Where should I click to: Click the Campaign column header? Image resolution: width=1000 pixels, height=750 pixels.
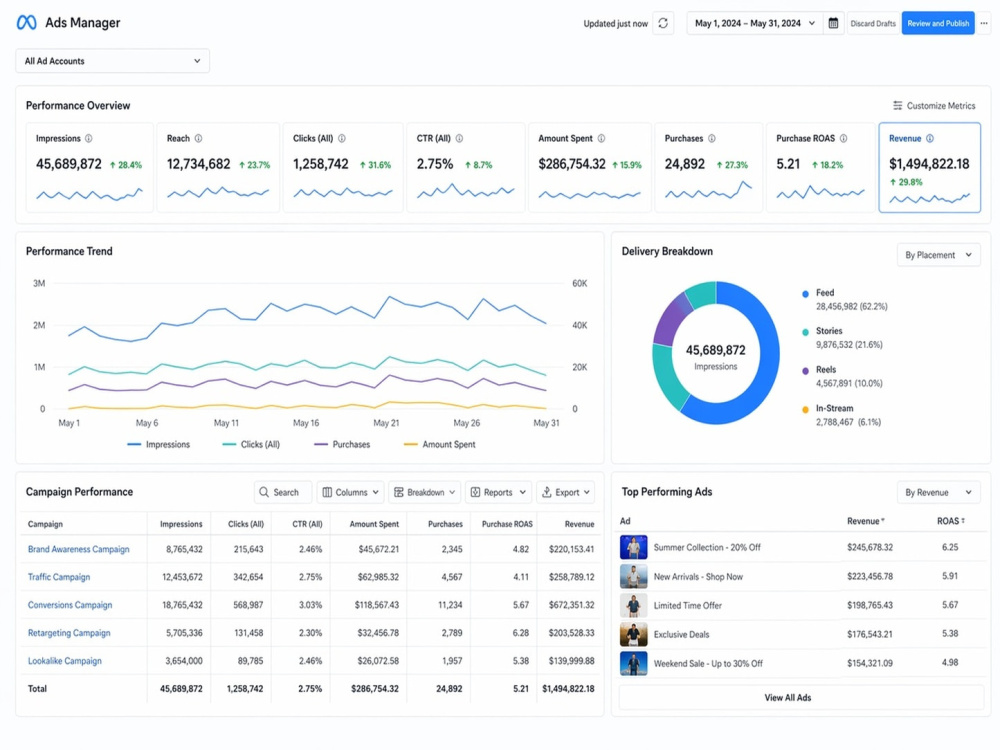pos(45,524)
